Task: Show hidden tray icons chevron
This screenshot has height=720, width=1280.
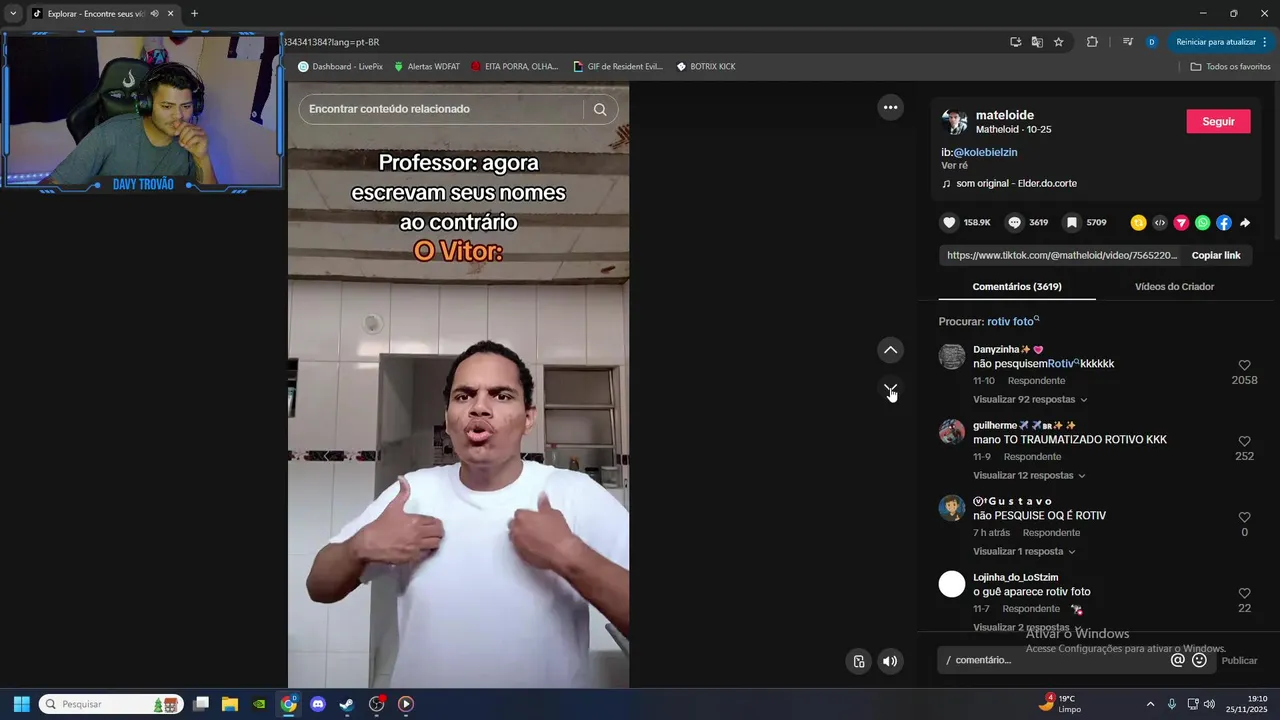Action: coord(1150,704)
